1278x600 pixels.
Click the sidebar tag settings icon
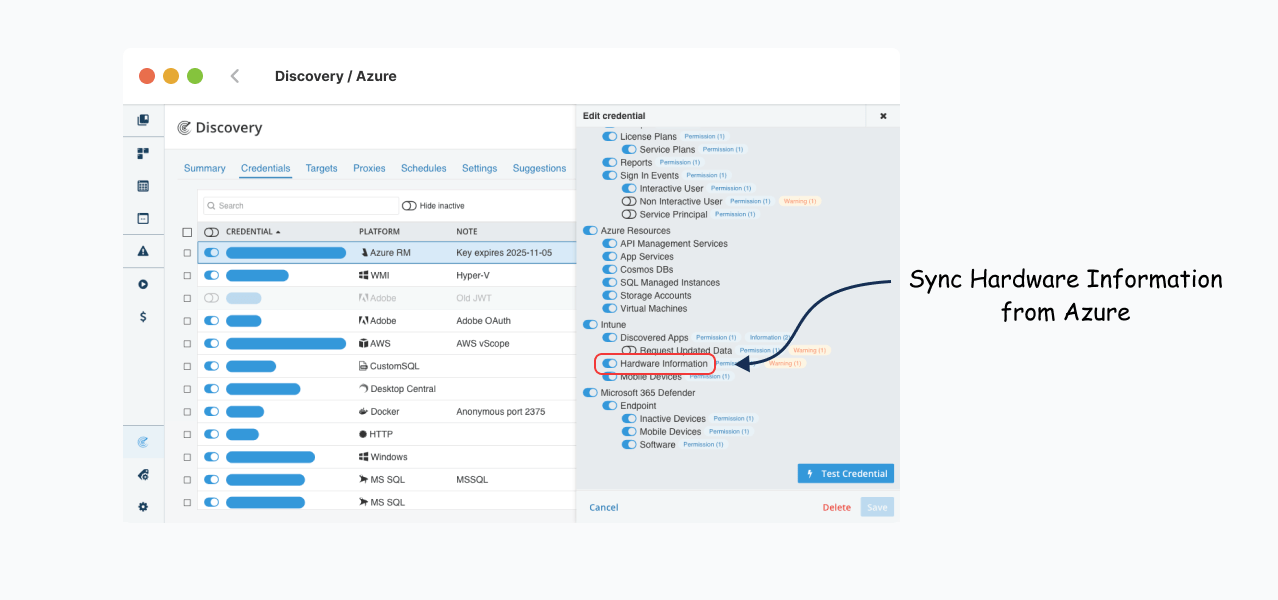143,475
